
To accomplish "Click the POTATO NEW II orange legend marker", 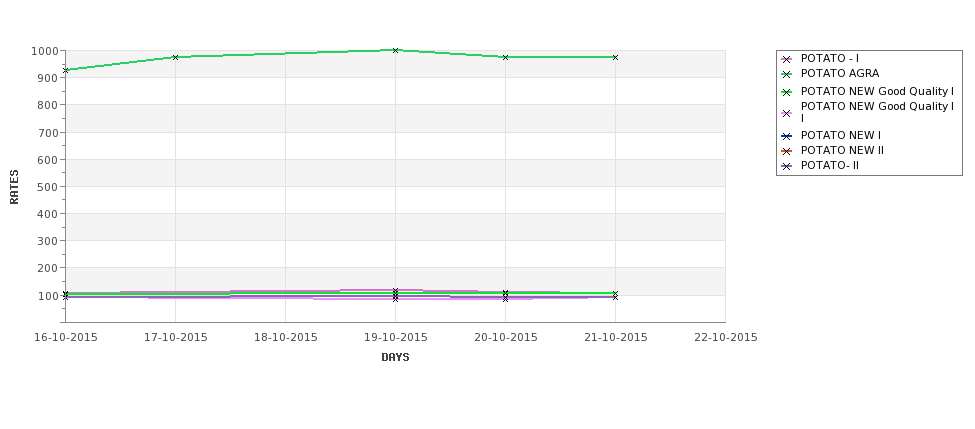I will coord(786,151).
